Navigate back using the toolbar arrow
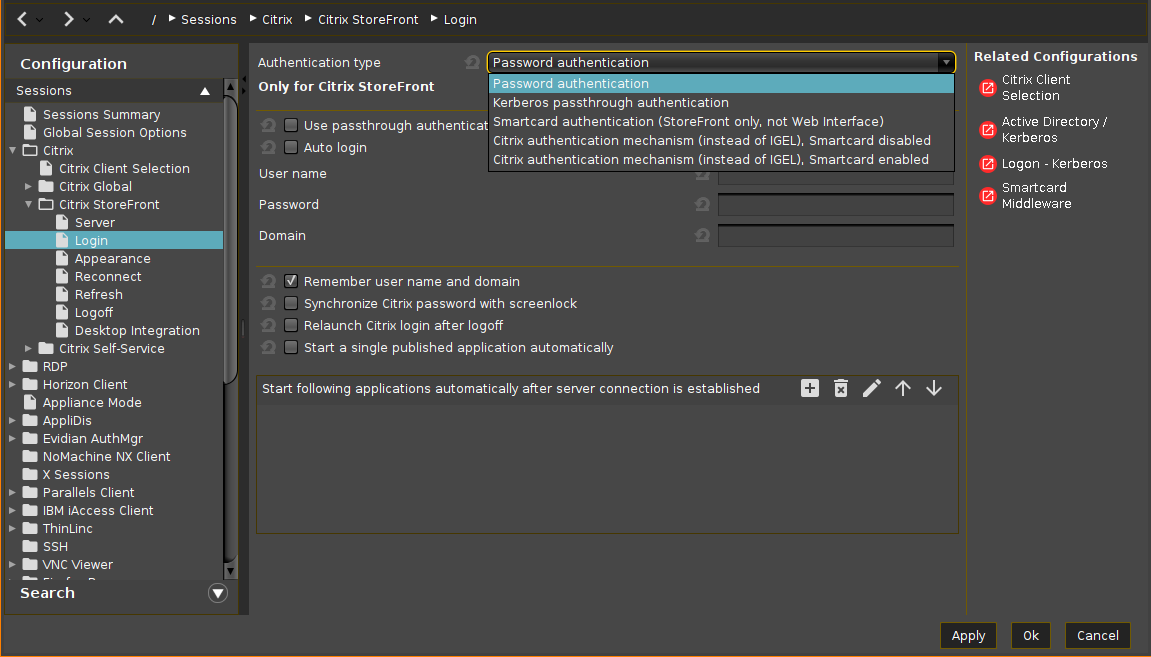 (20, 18)
